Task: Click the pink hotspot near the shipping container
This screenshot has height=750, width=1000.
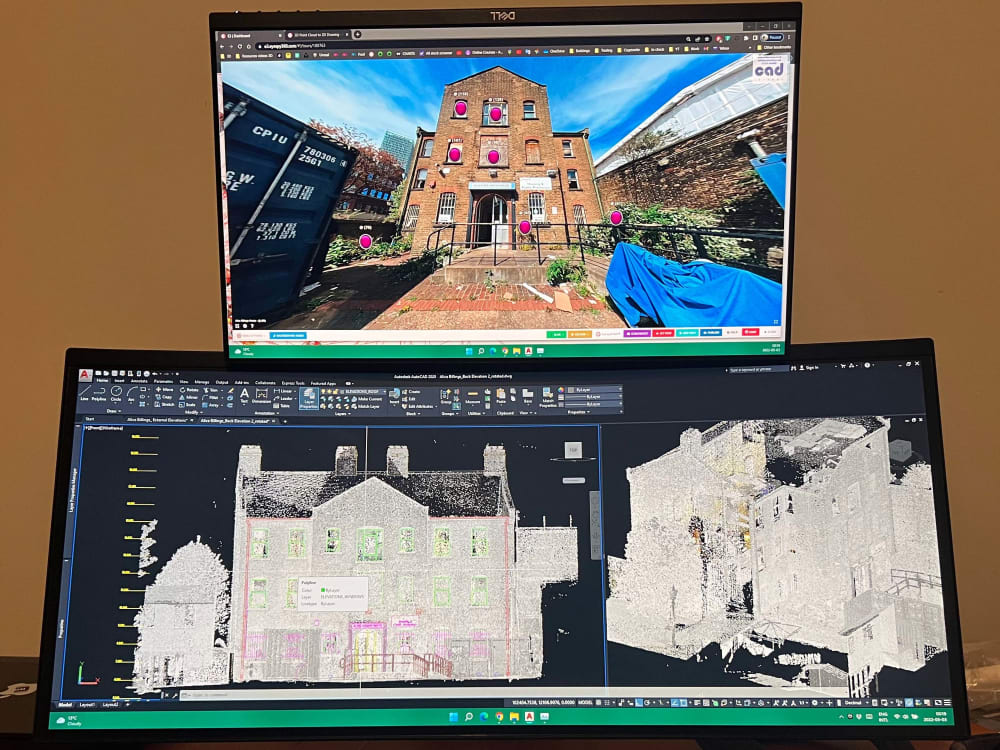Action: 365,241
